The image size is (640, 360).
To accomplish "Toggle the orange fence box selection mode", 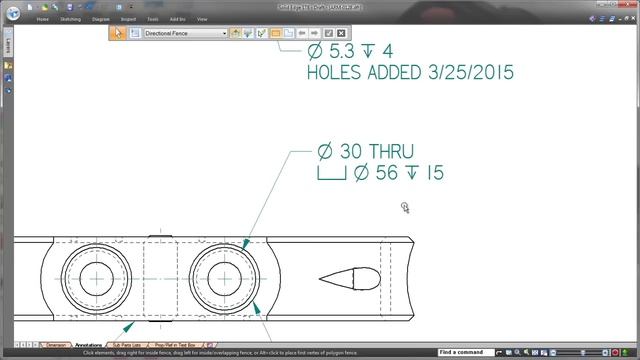I will pos(276,33).
